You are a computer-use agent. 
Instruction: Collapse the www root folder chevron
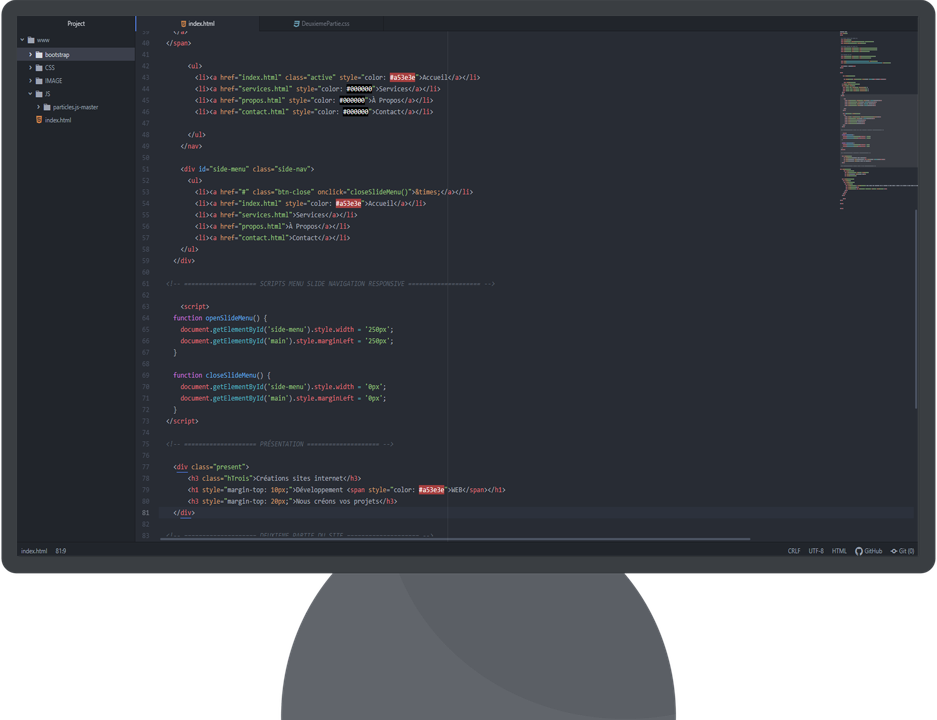pos(21,40)
